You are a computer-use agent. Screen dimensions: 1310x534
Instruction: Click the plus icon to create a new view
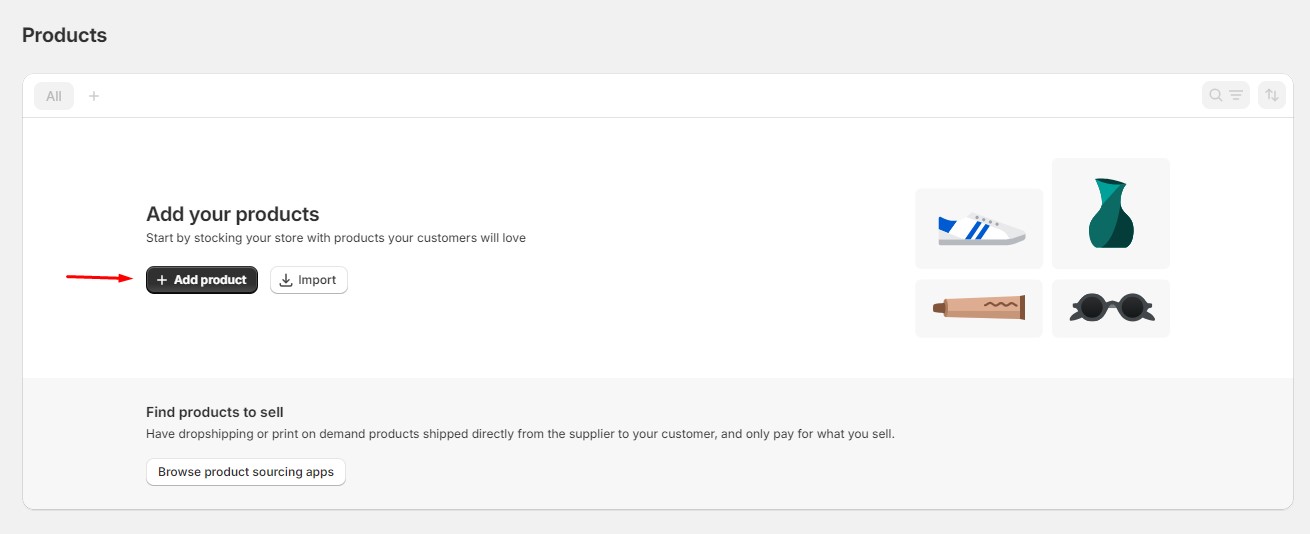(94, 96)
